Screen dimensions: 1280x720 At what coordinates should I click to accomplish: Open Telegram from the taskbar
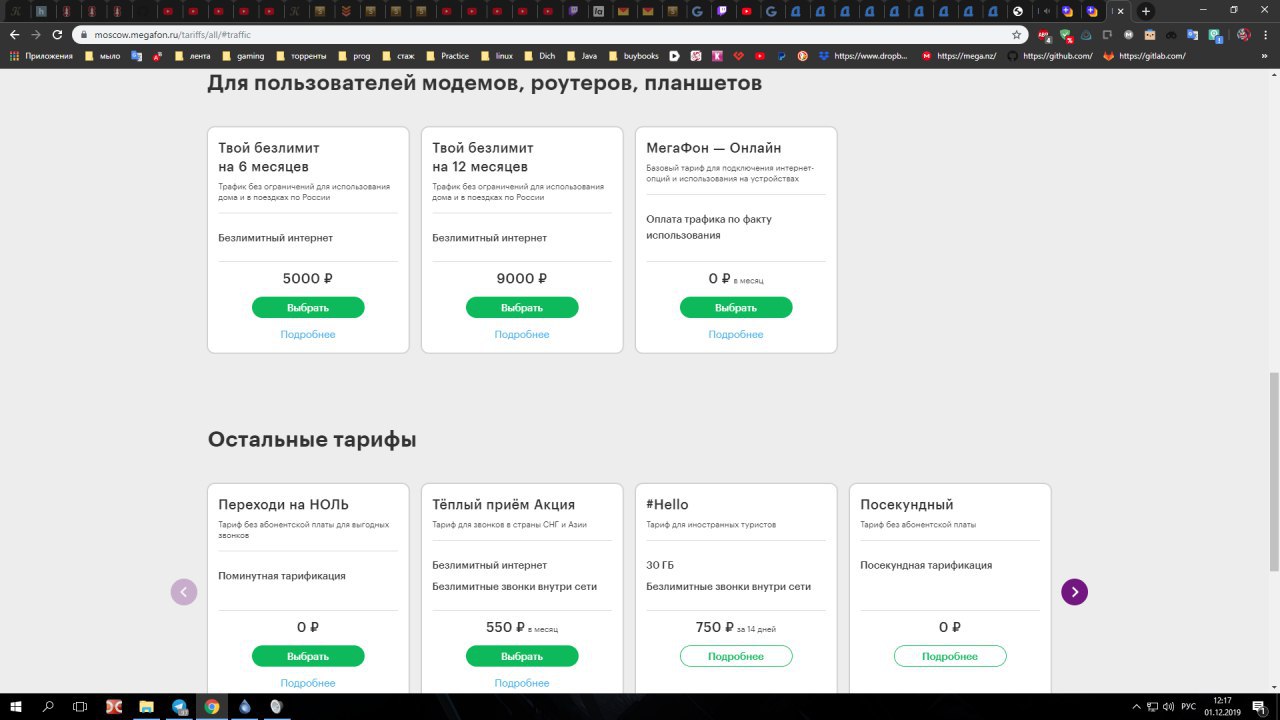tap(179, 706)
